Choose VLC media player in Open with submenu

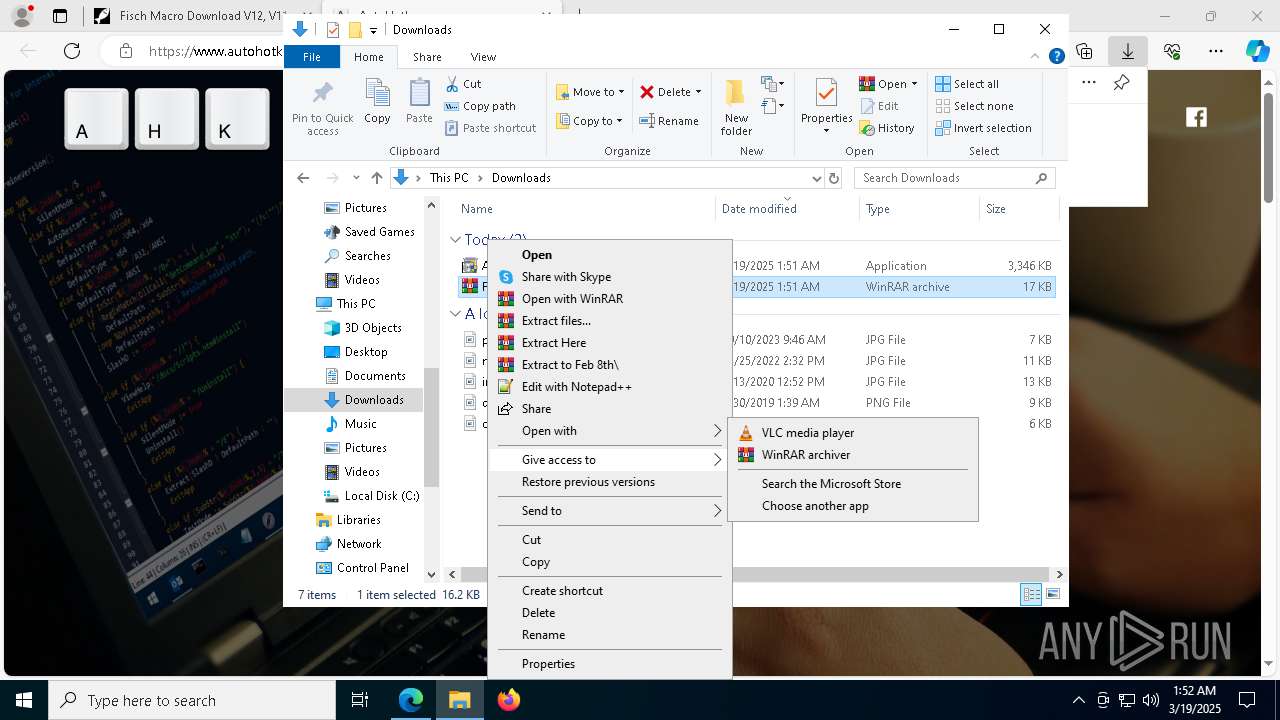[853, 433]
